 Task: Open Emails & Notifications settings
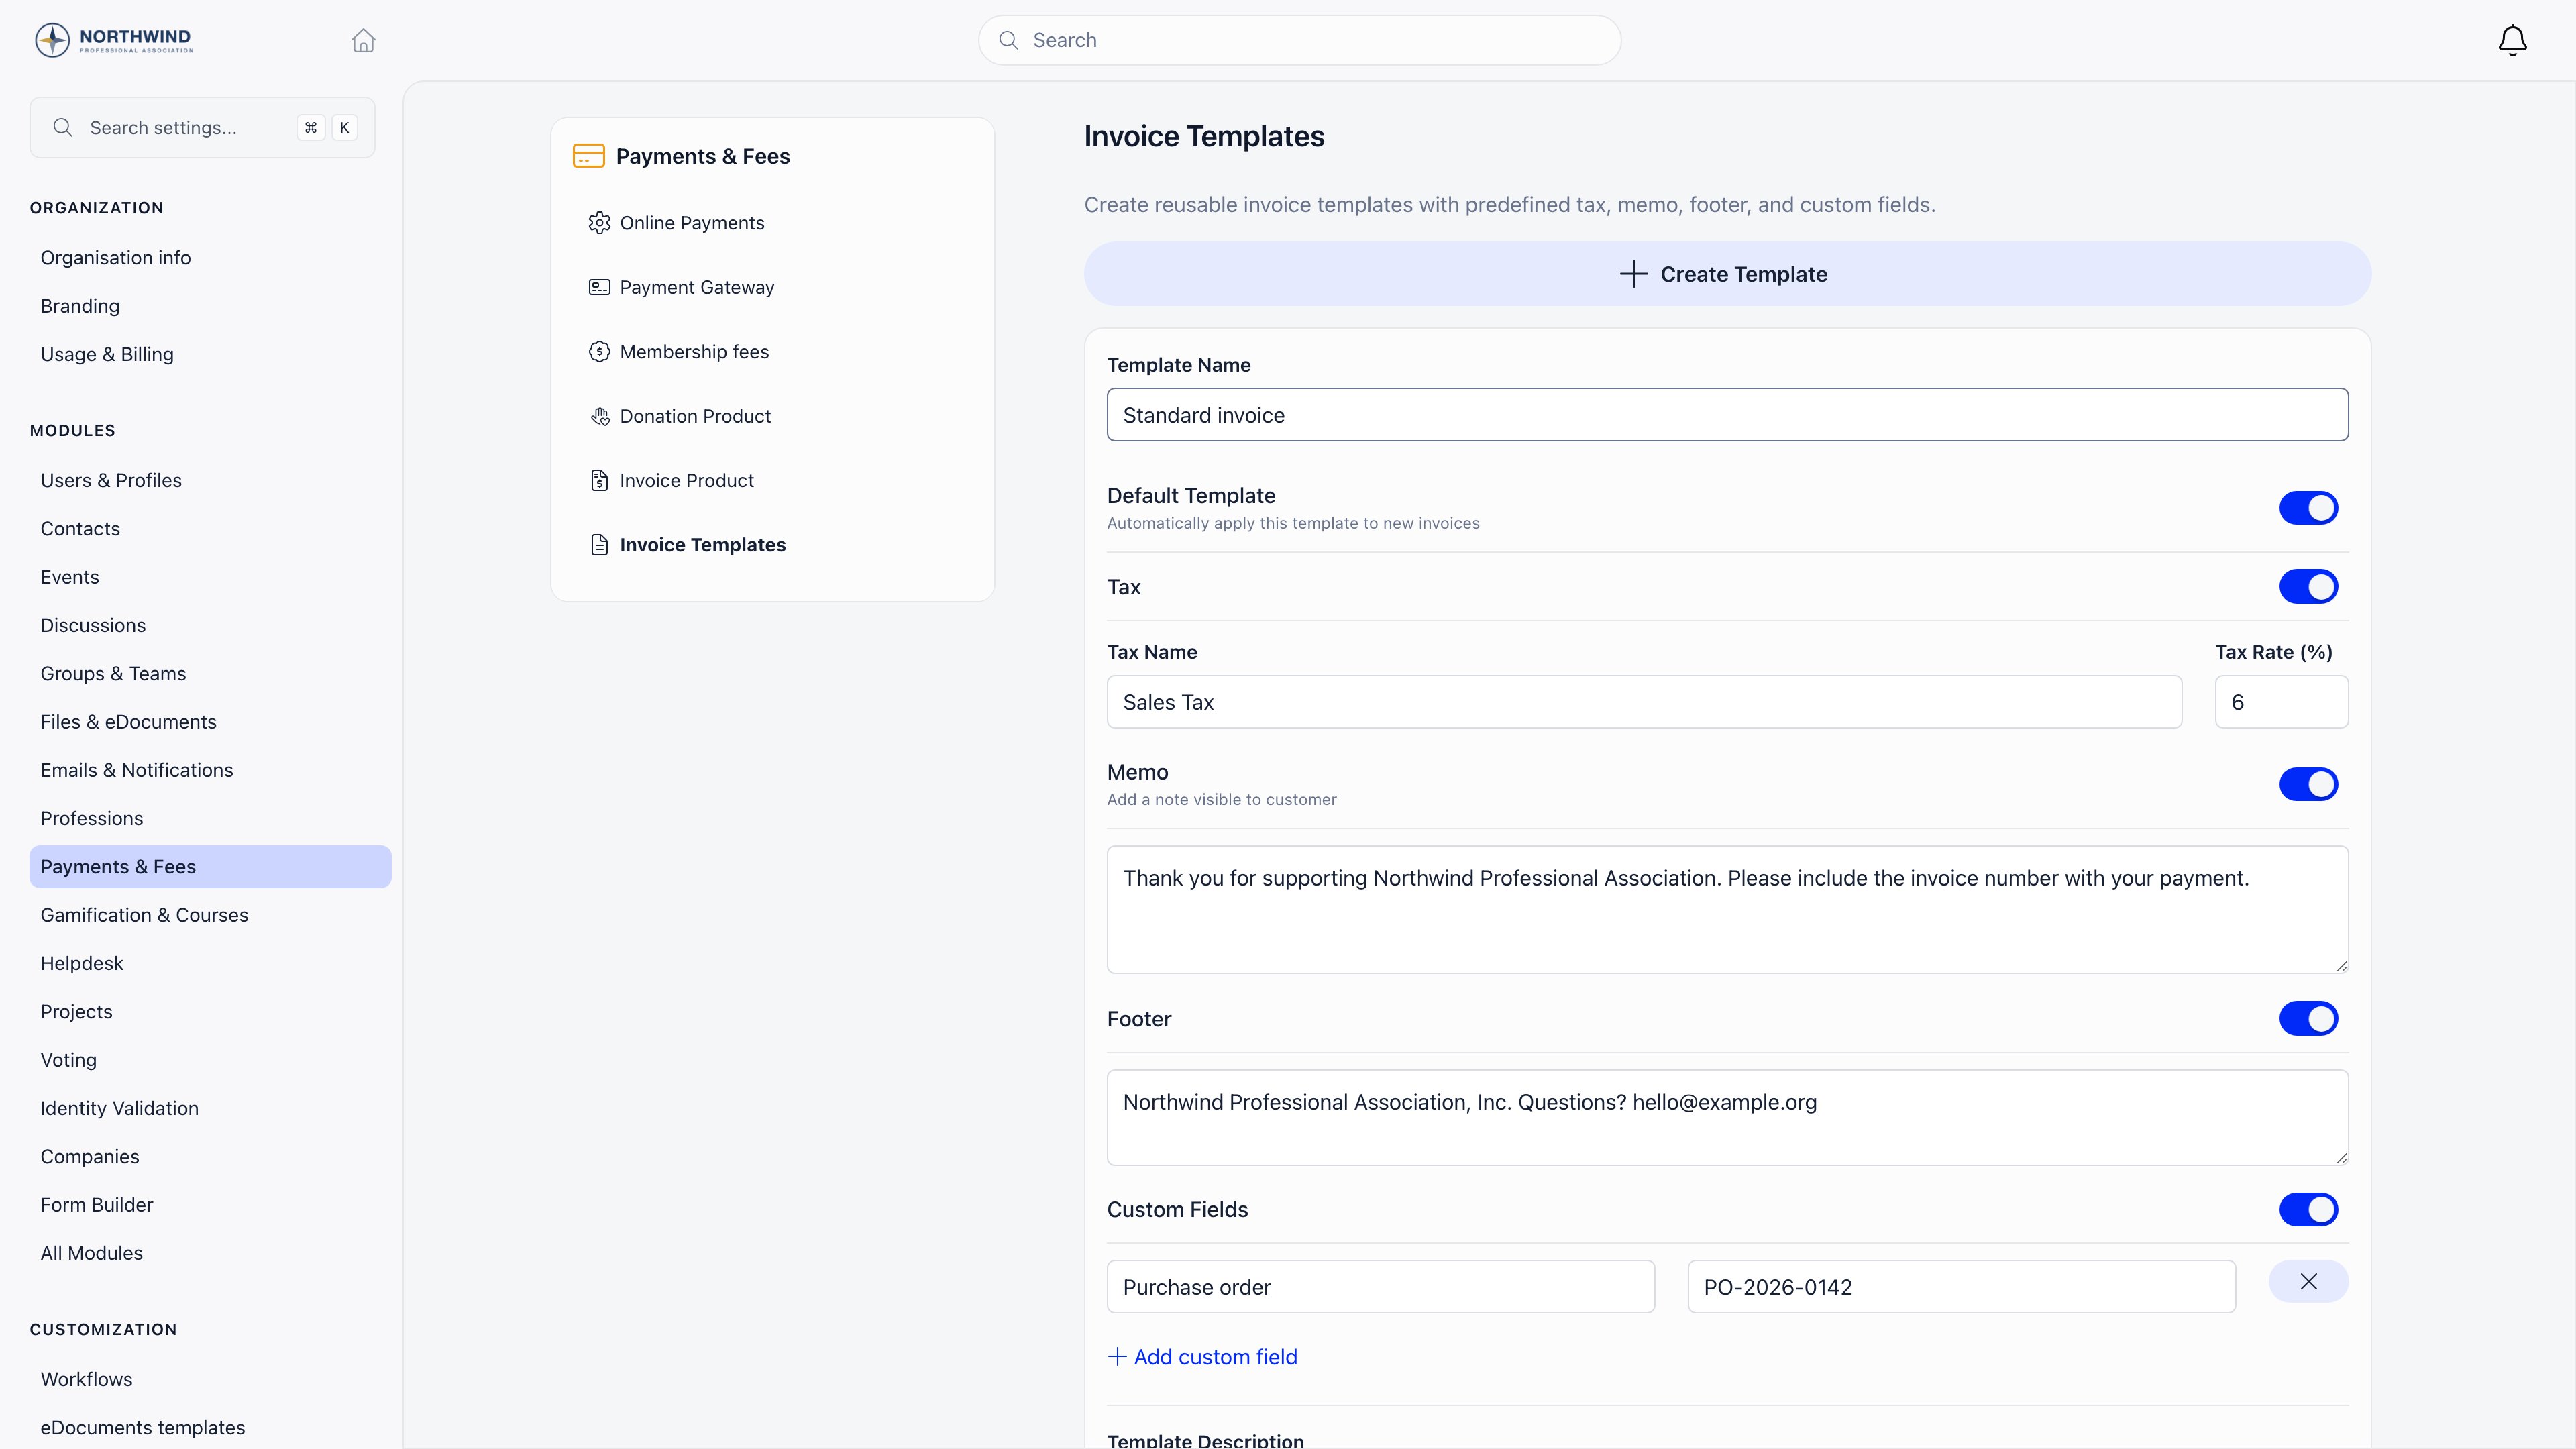tap(137, 770)
